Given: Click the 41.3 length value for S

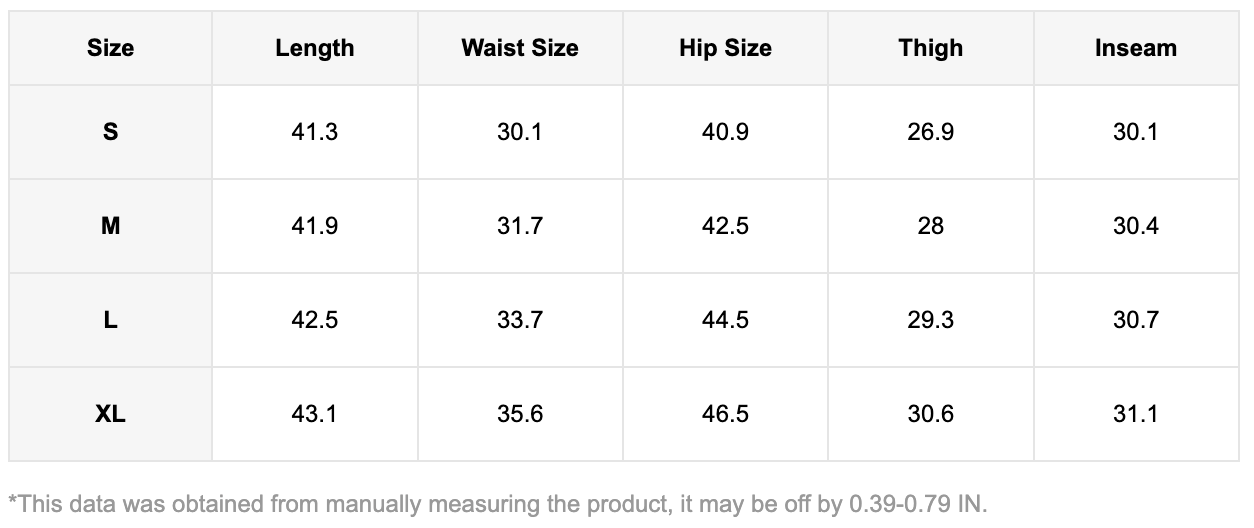Looking at the screenshot, I should (x=315, y=132).
